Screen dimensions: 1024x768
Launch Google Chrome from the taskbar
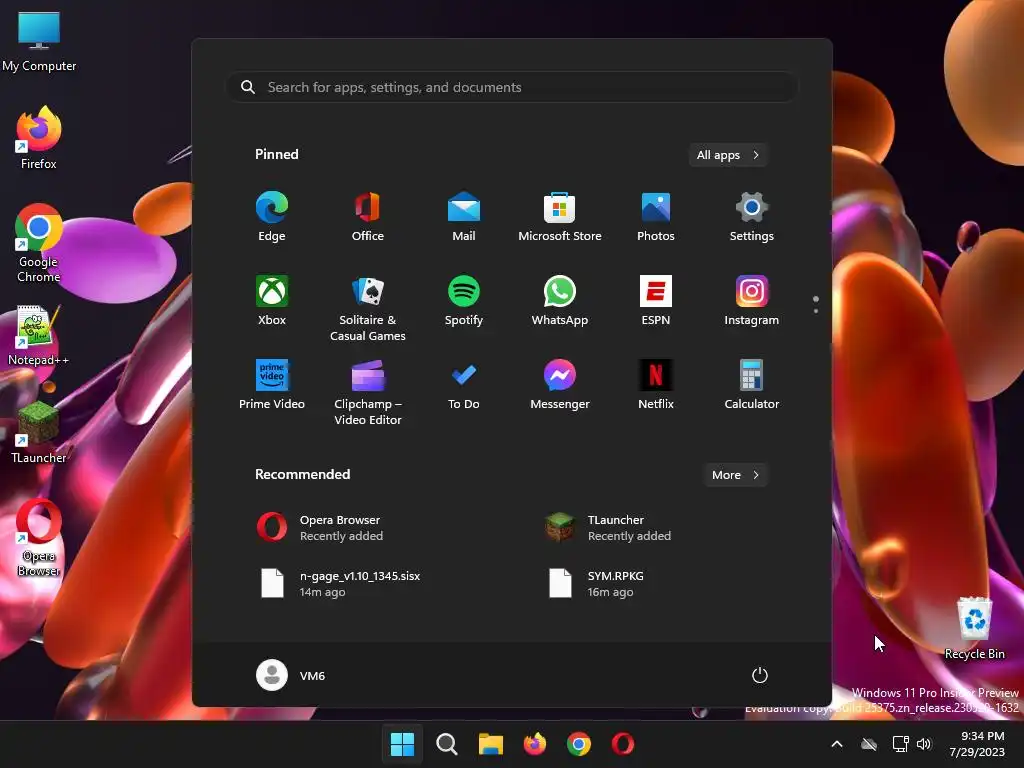click(579, 744)
